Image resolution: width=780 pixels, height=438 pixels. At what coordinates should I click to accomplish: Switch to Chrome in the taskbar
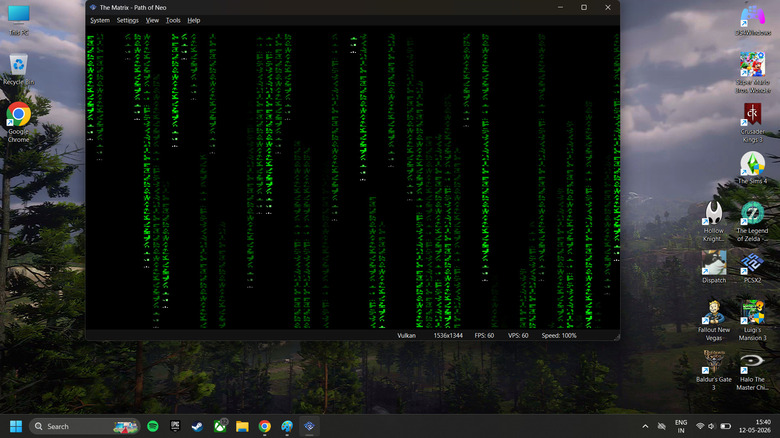tap(265, 427)
